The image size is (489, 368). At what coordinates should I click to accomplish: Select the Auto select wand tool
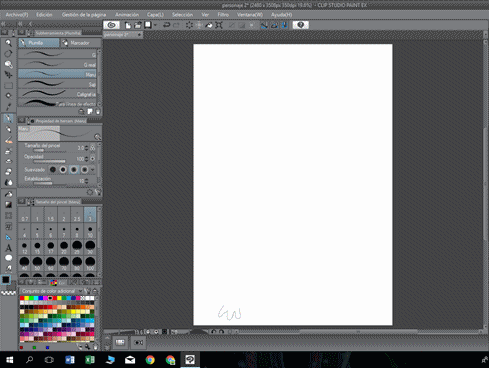(x=8, y=96)
